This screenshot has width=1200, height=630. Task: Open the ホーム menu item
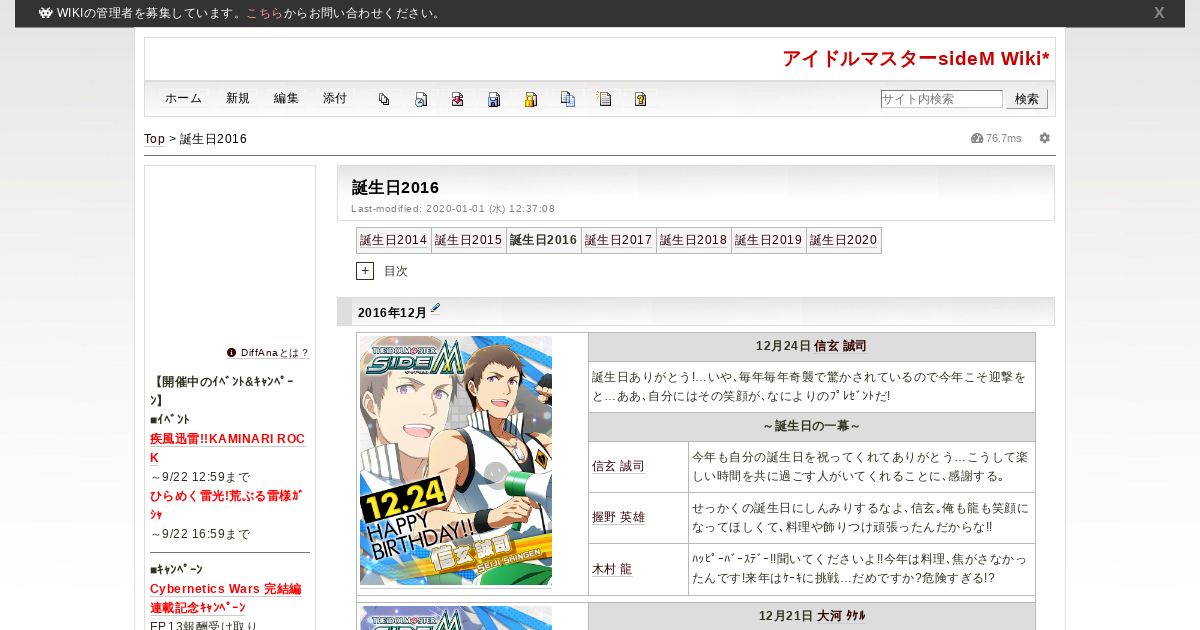[183, 99]
